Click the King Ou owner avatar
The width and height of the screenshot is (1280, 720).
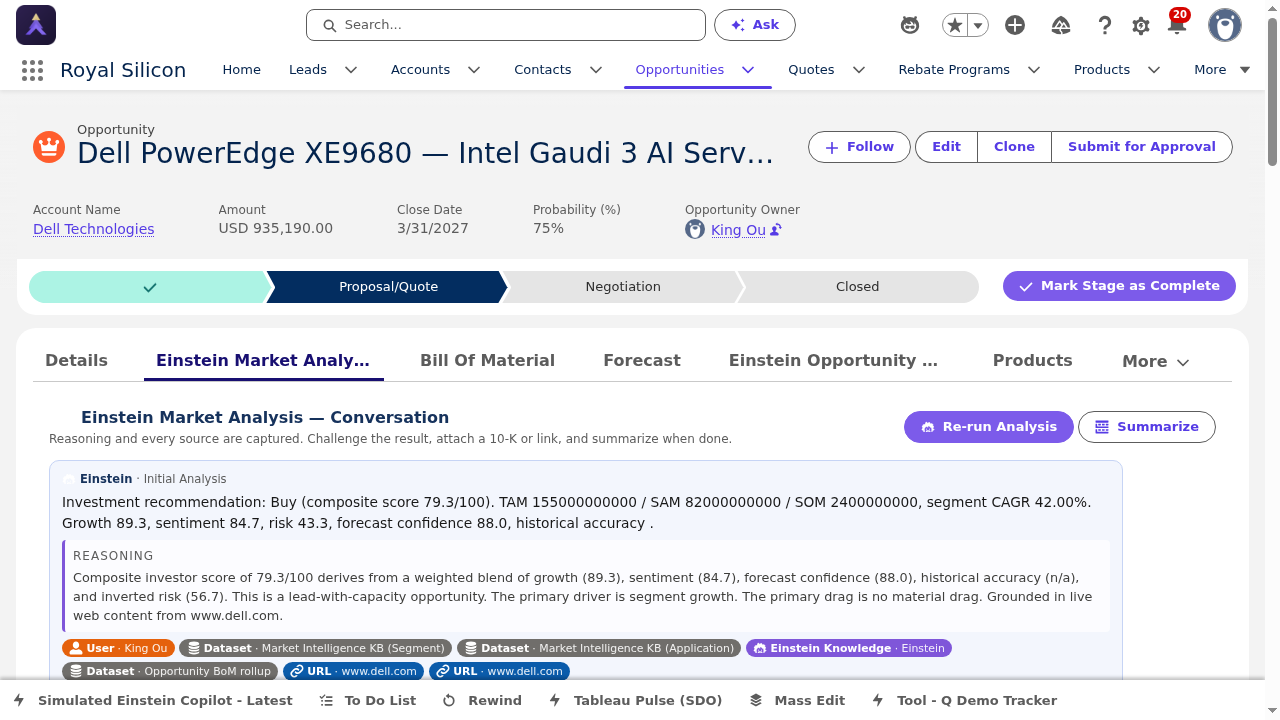click(x=695, y=229)
